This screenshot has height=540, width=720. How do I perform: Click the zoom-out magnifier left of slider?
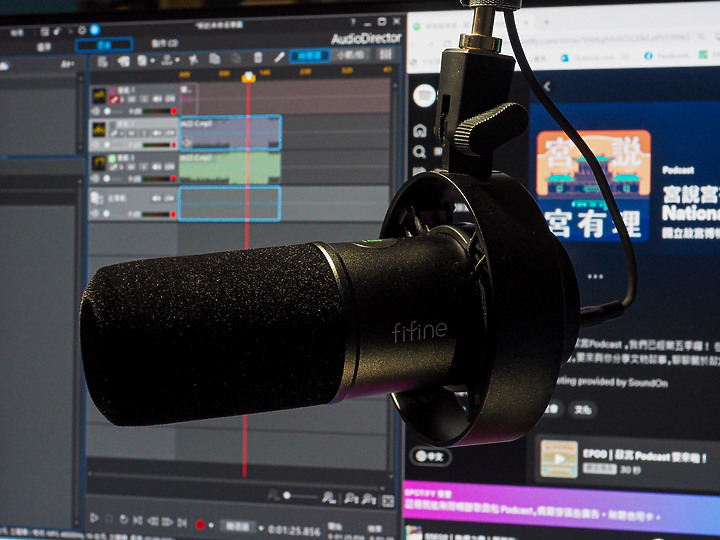(x=274, y=495)
